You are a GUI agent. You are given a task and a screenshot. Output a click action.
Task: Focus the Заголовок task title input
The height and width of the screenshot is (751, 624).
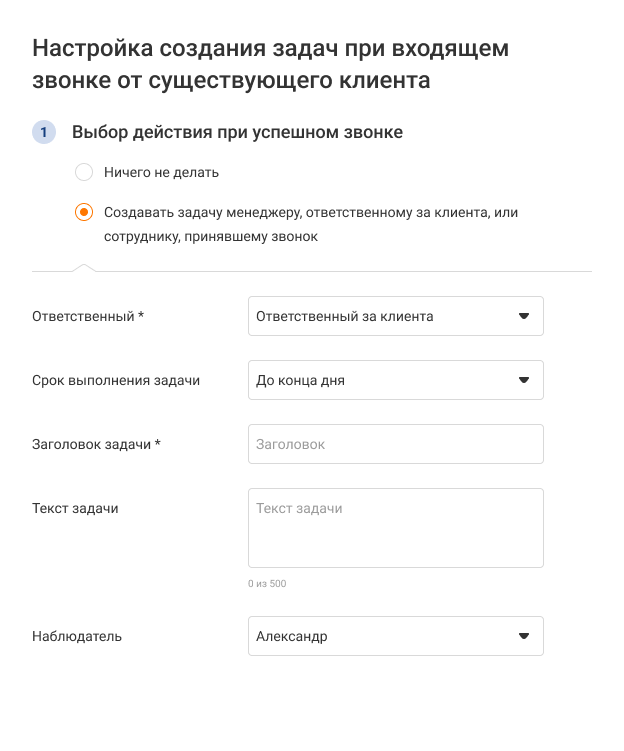click(395, 444)
